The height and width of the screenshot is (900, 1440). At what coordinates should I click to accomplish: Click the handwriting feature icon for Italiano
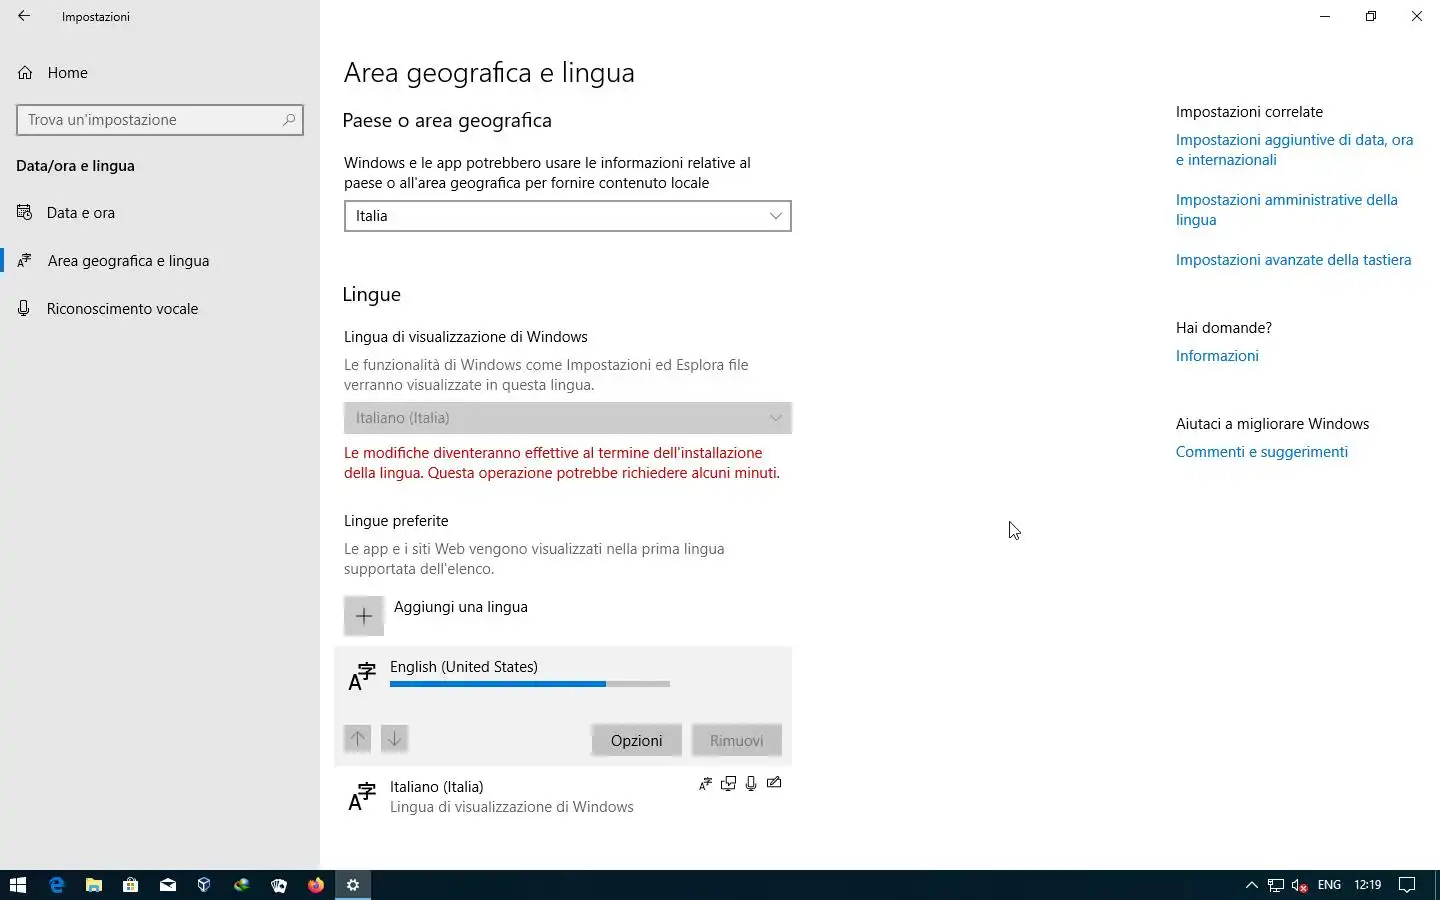tap(774, 783)
